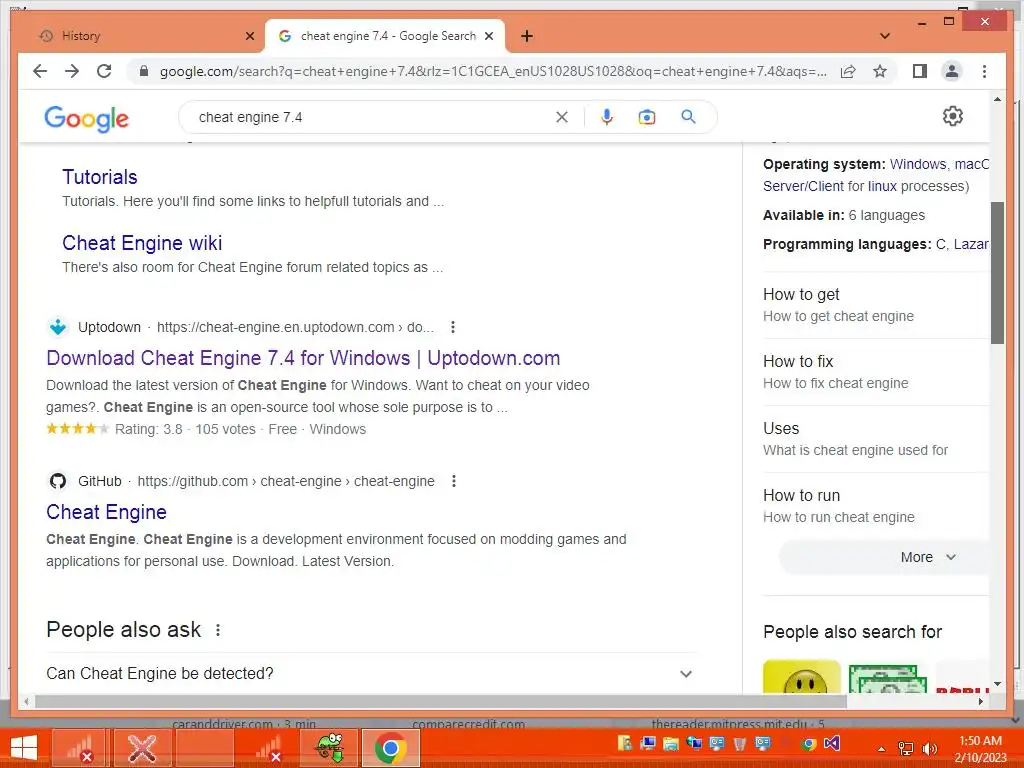1024x768 pixels.
Task: Switch to Chrome in taskbar
Action: [x=391, y=748]
